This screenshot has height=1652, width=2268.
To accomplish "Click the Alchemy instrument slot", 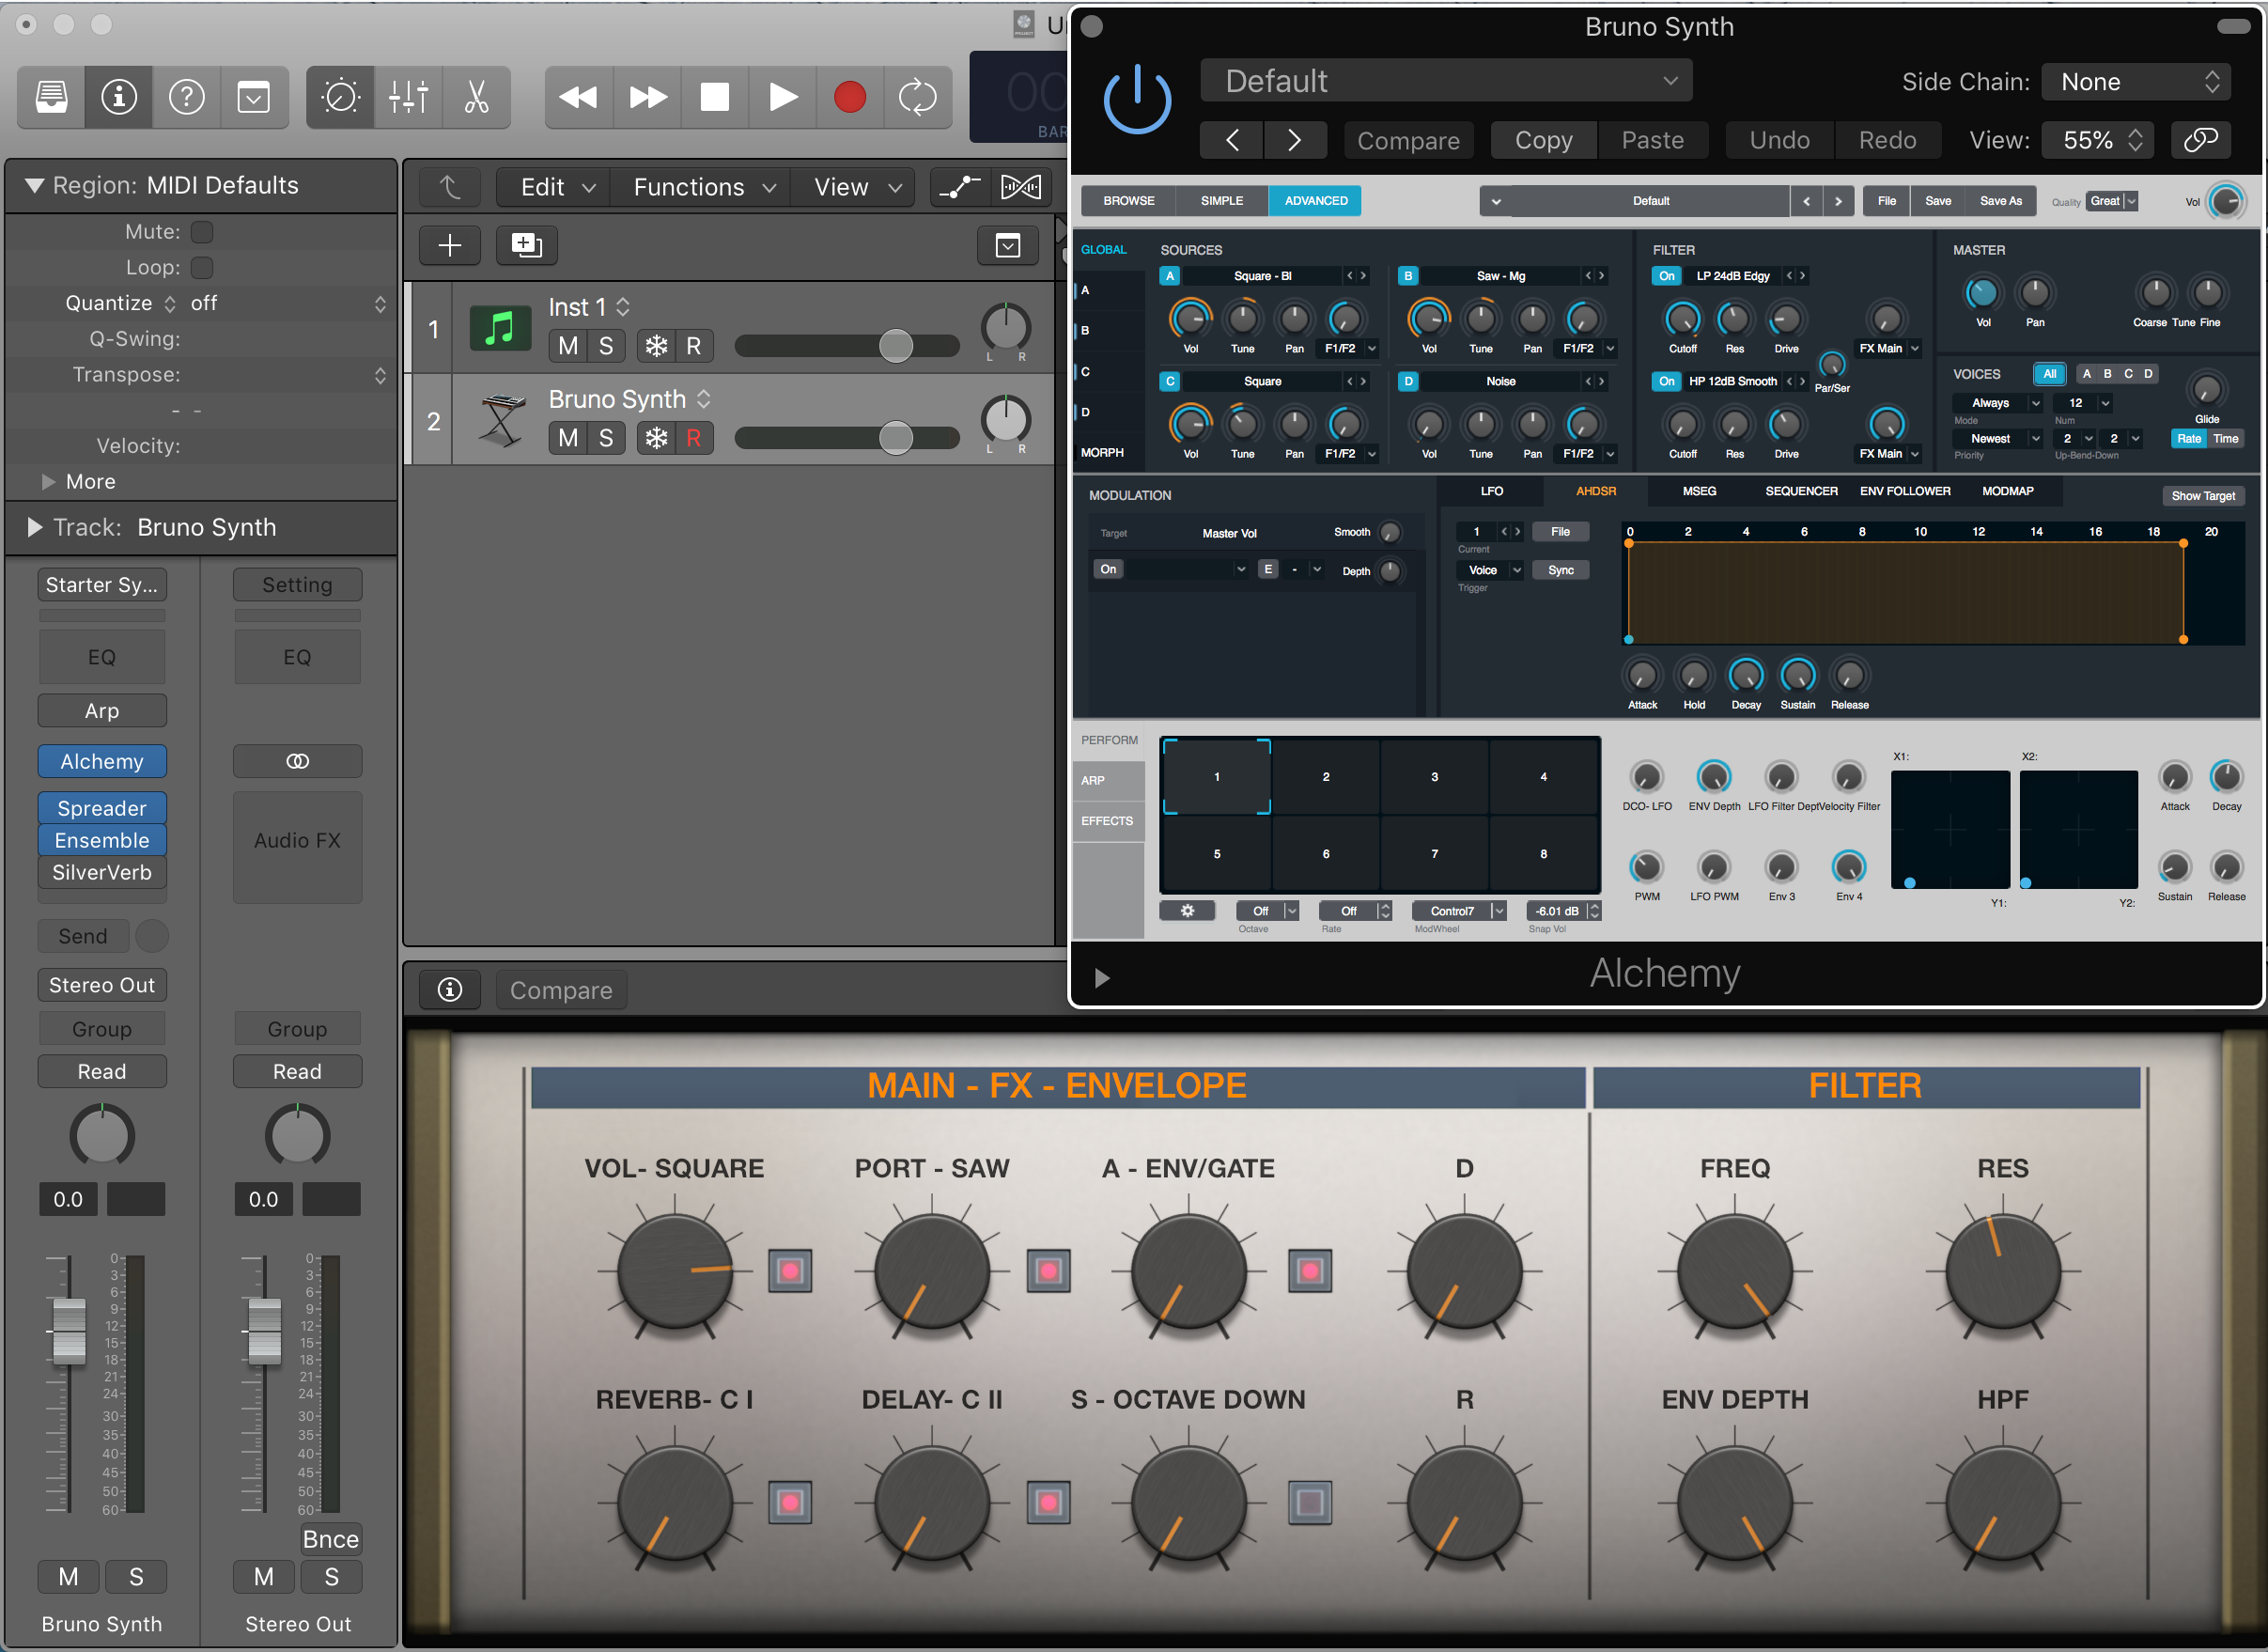I will [102, 761].
